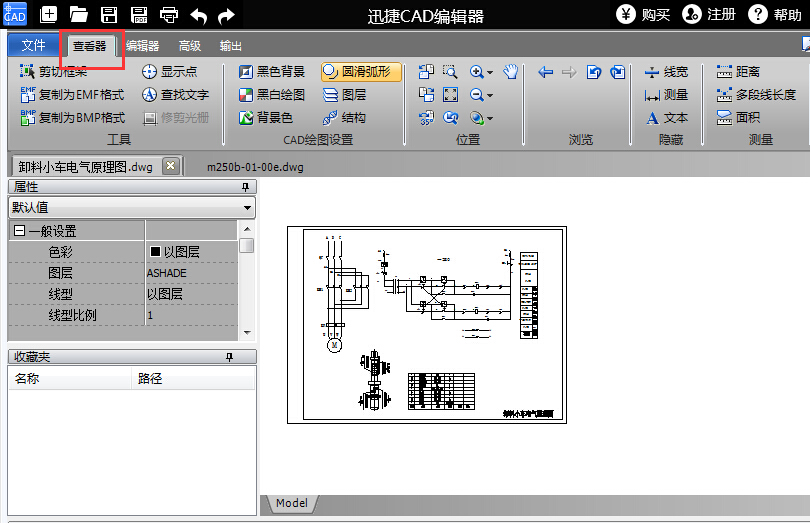Toggle black background (黑色背景)
The height and width of the screenshot is (523, 810).
coord(272,71)
